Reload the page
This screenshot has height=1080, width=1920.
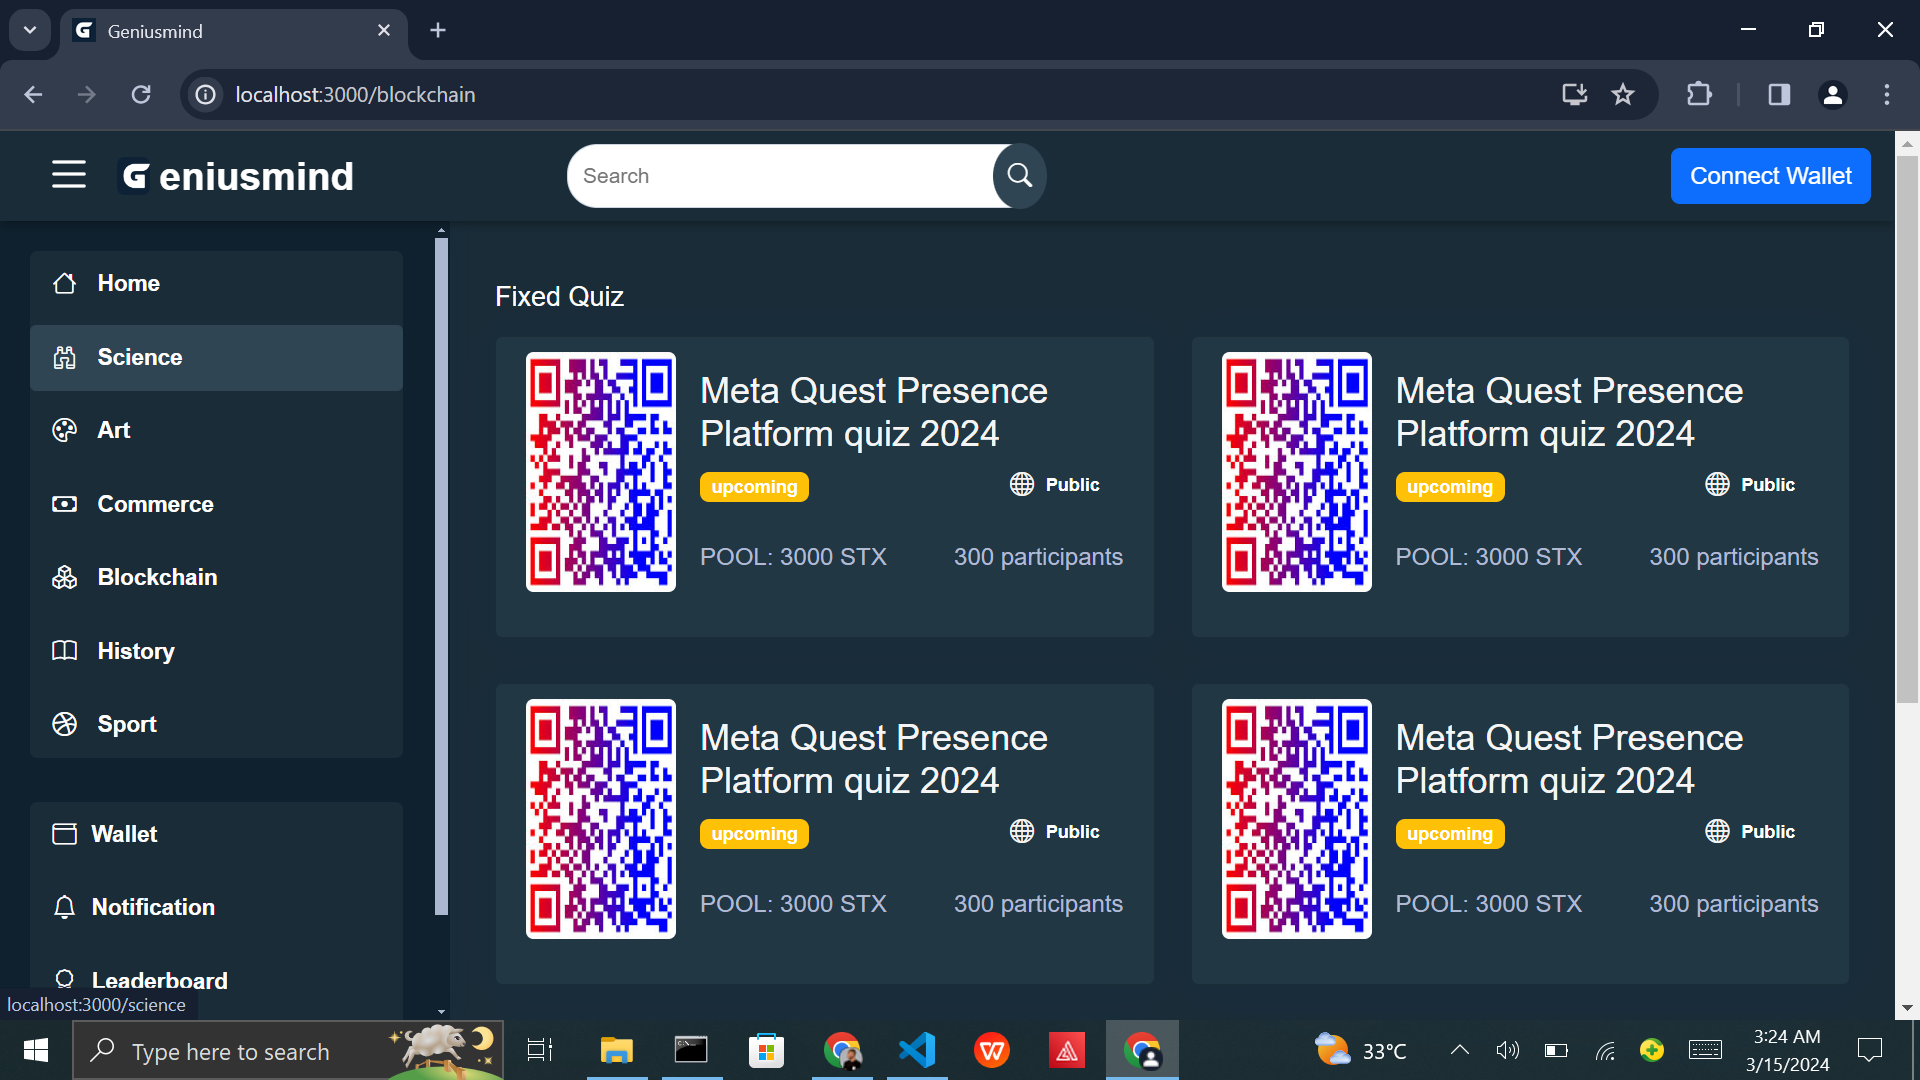[141, 95]
